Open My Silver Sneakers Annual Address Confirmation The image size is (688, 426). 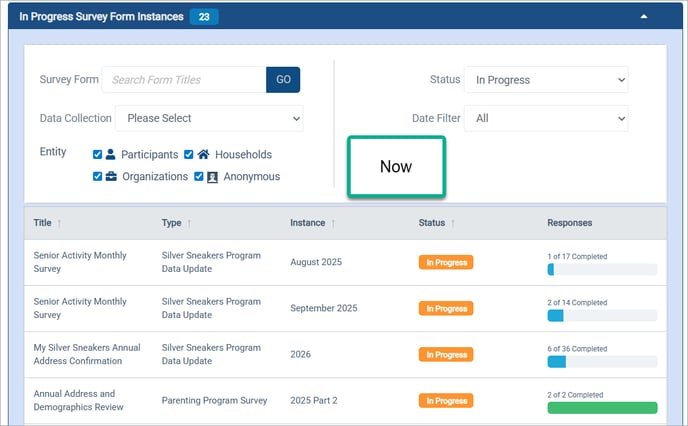pyautogui.click(x=87, y=354)
